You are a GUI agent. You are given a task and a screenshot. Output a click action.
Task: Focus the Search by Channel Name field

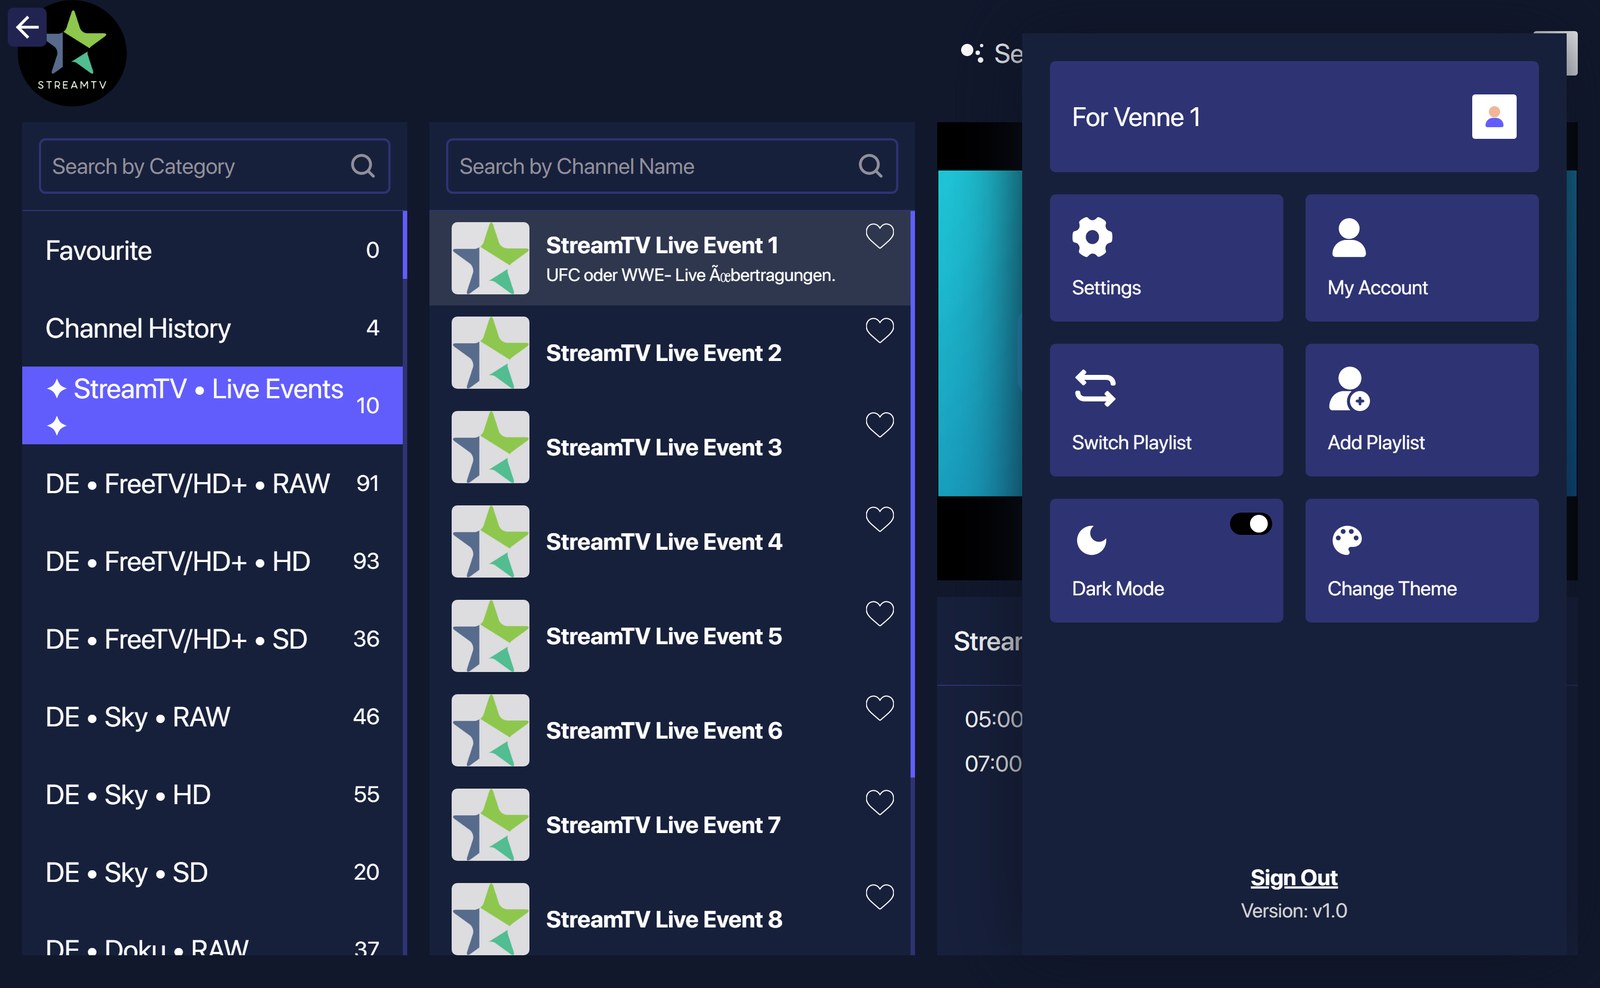[x=671, y=166]
